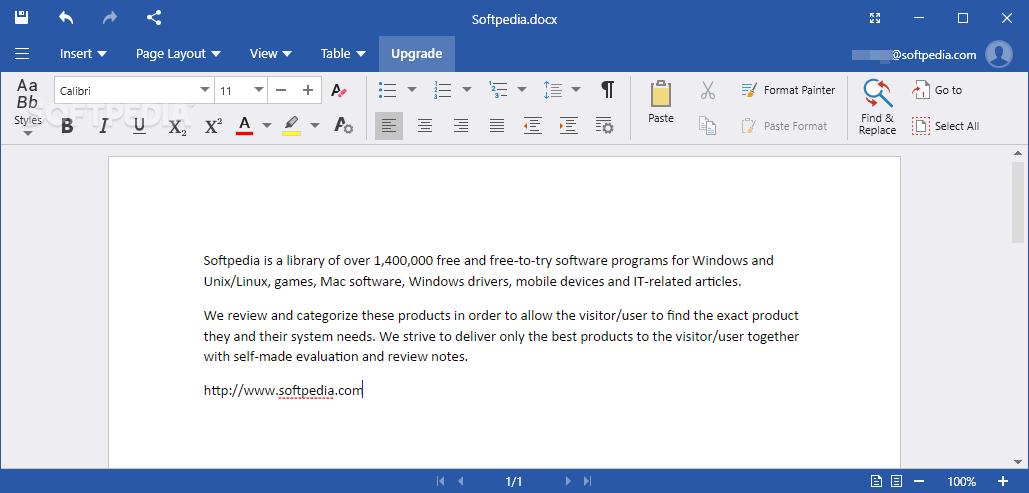Align text left
The height and width of the screenshot is (493, 1029).
(x=389, y=125)
